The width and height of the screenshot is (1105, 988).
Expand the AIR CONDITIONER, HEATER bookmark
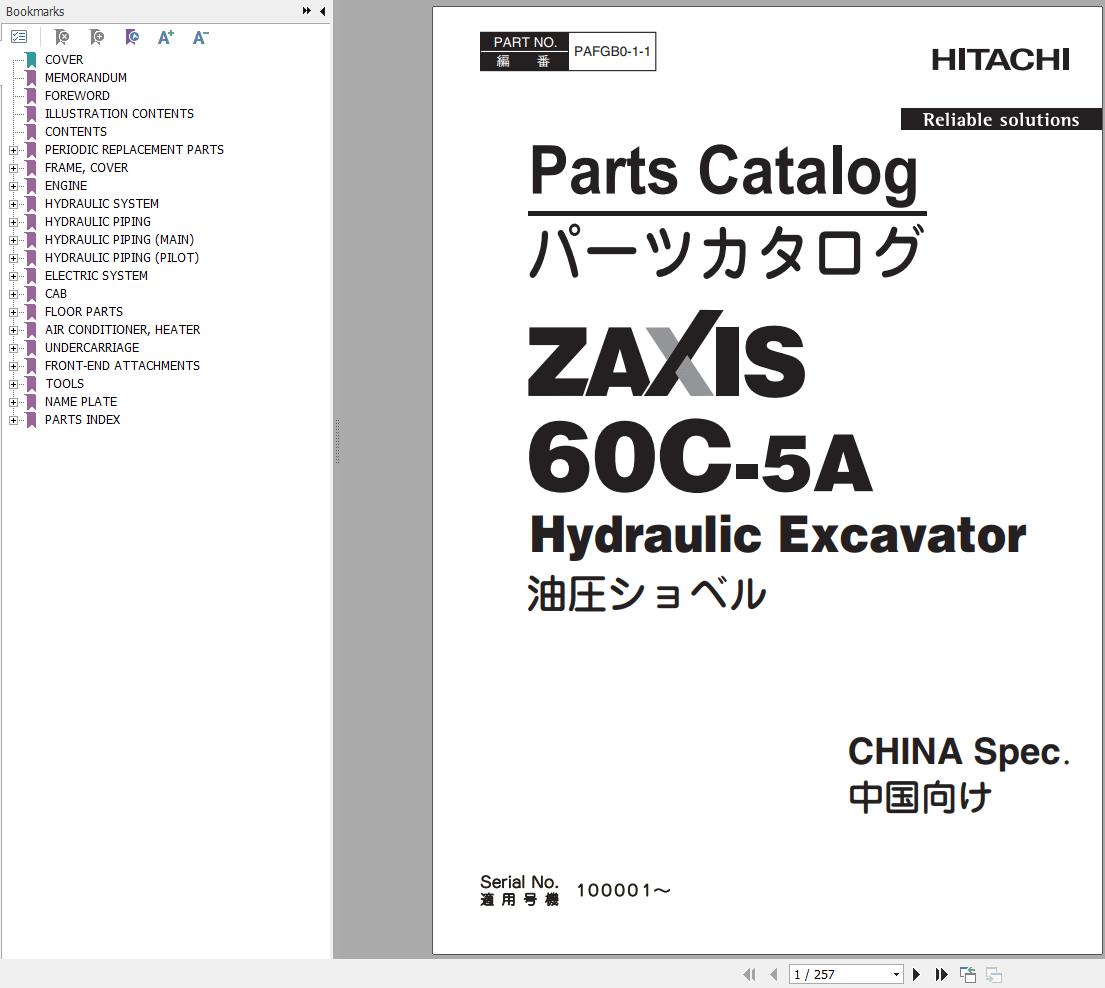coord(13,330)
